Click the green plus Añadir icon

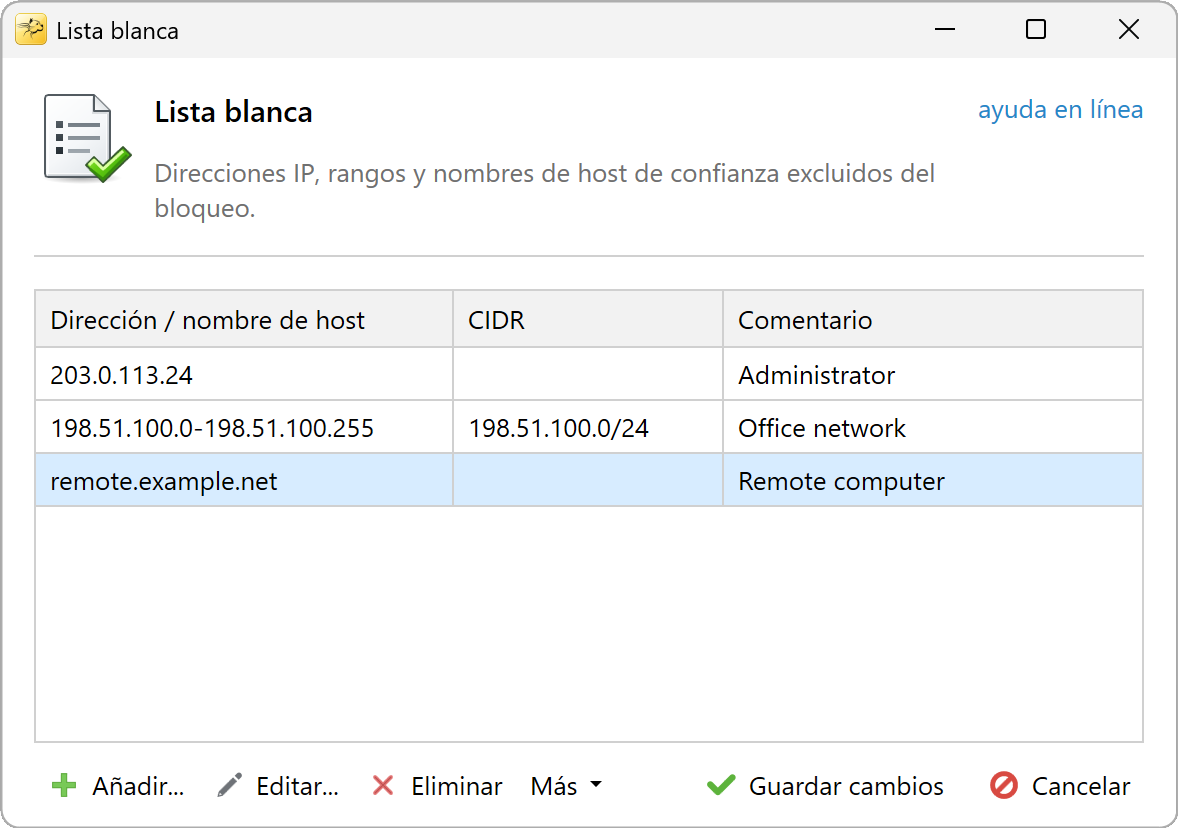(64, 785)
